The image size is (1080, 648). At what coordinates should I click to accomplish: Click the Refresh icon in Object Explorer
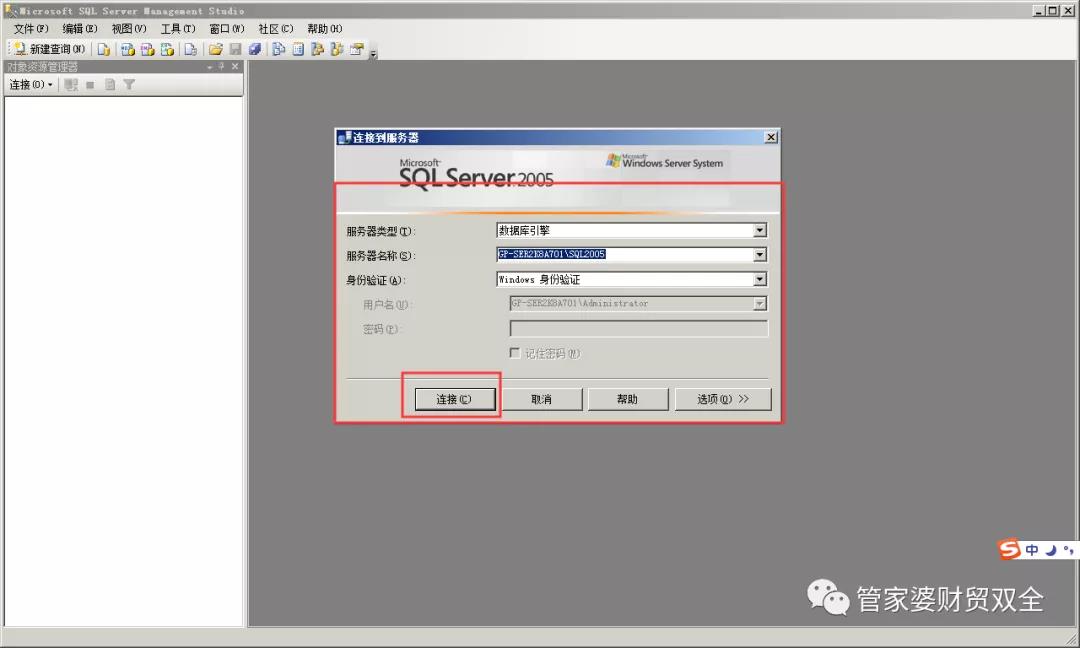click(x=110, y=85)
